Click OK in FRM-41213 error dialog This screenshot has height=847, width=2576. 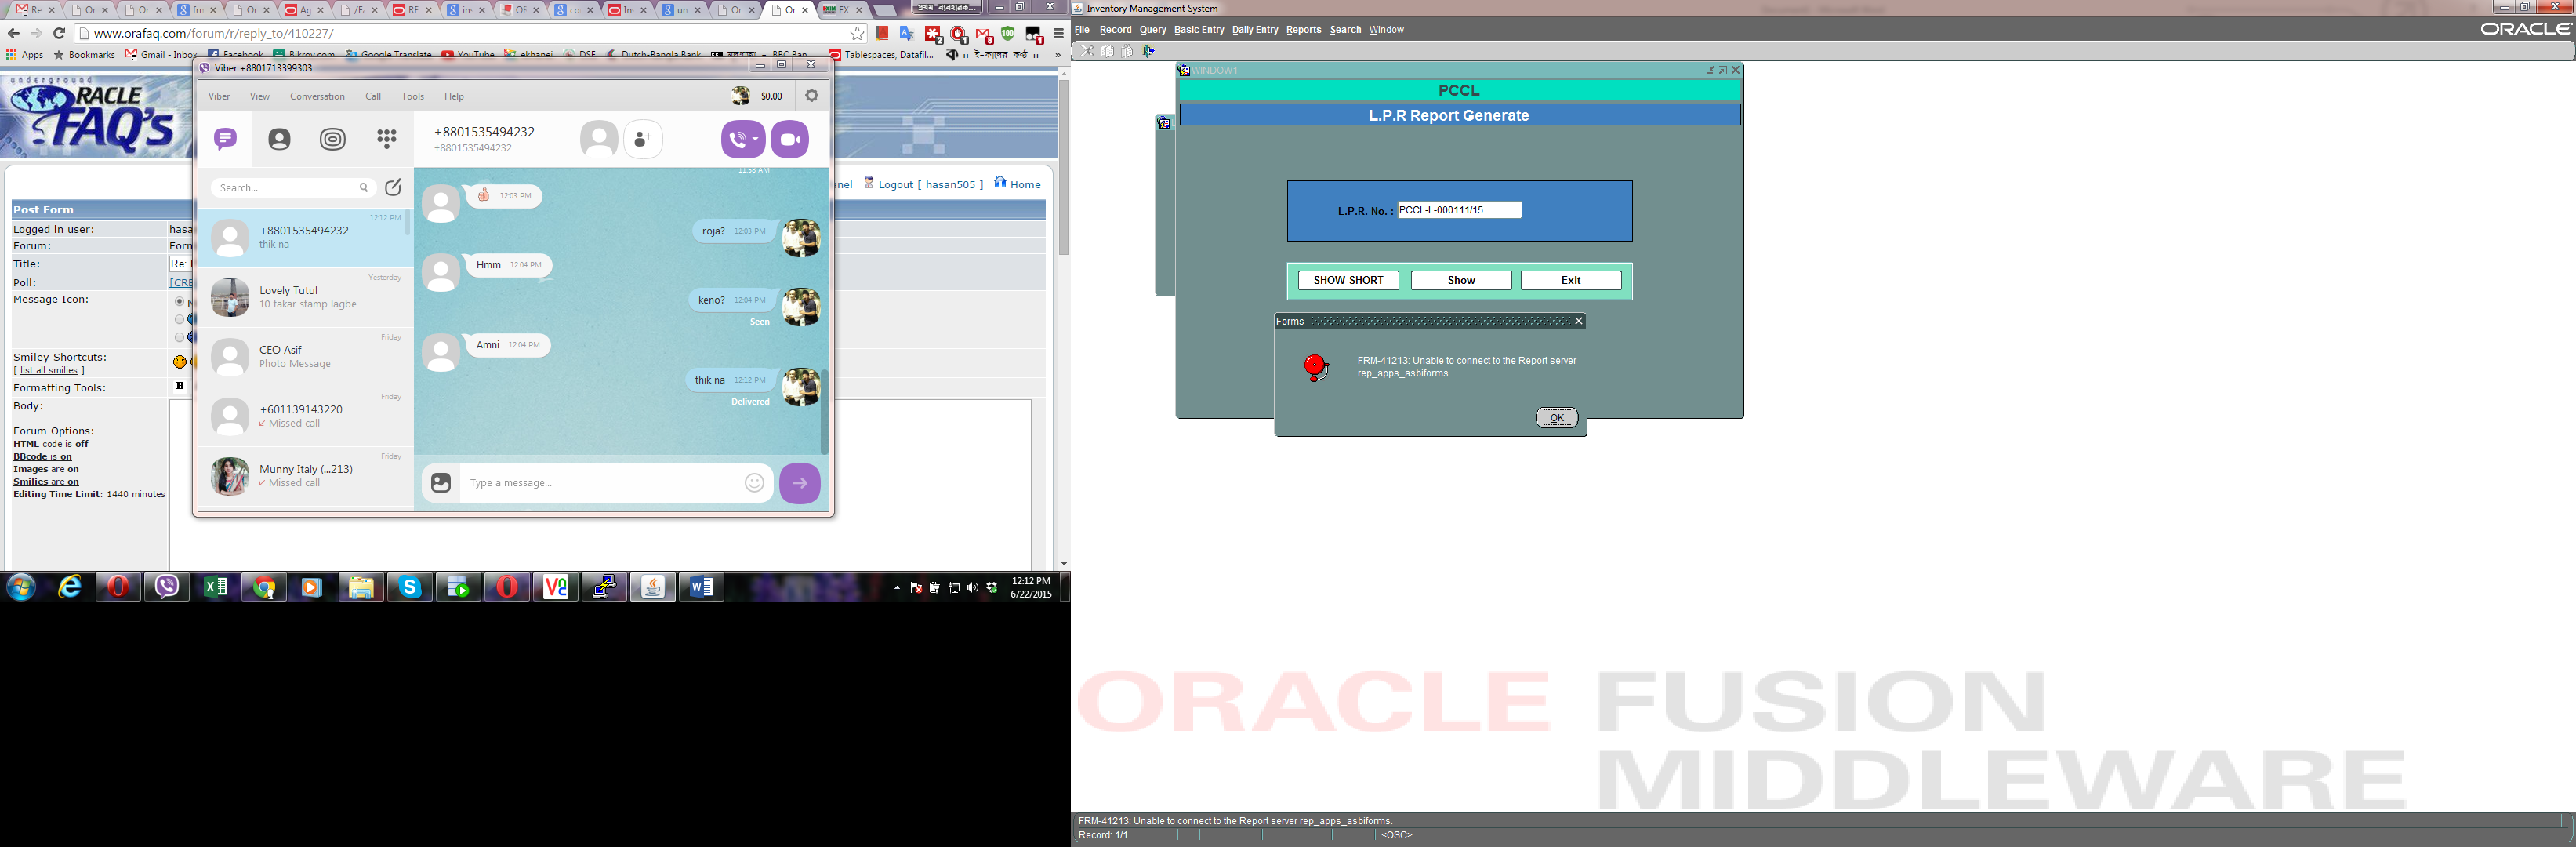click(1557, 418)
